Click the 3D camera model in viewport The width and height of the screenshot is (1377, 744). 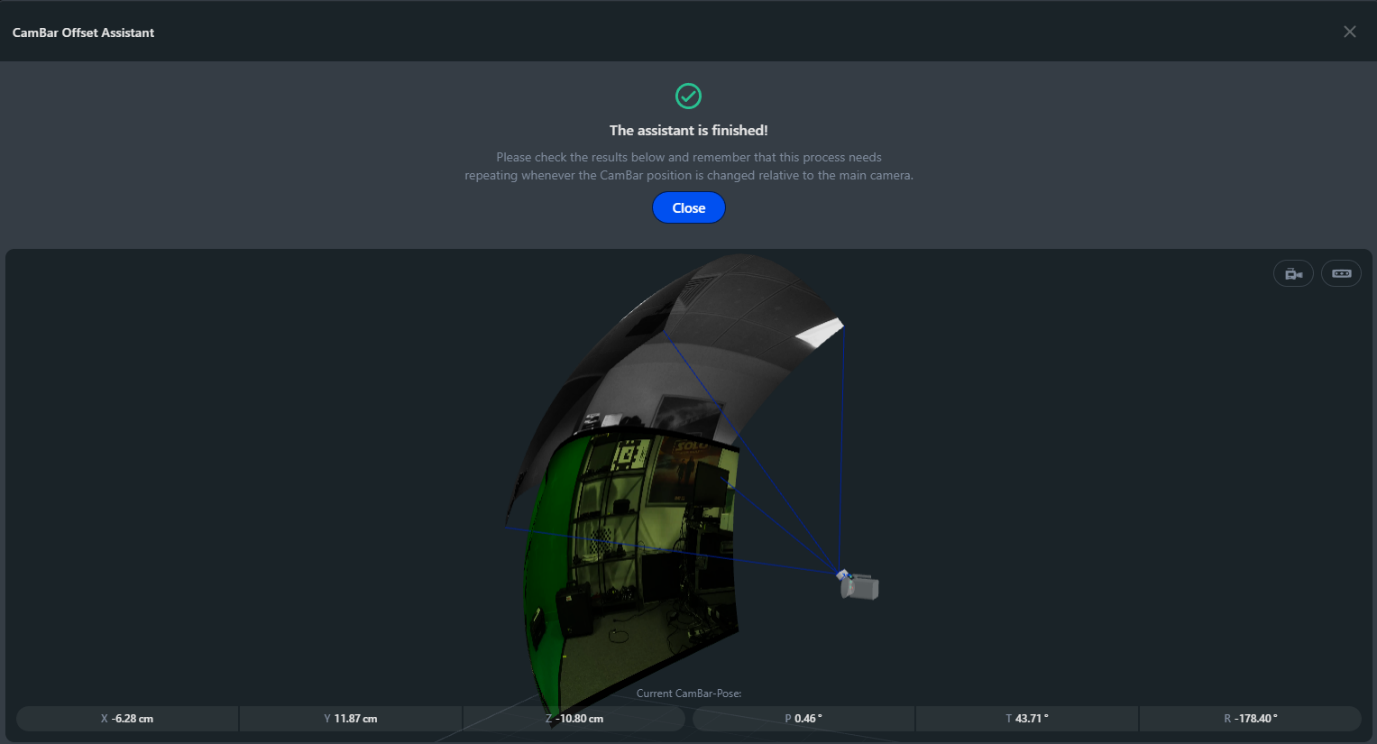(859, 586)
